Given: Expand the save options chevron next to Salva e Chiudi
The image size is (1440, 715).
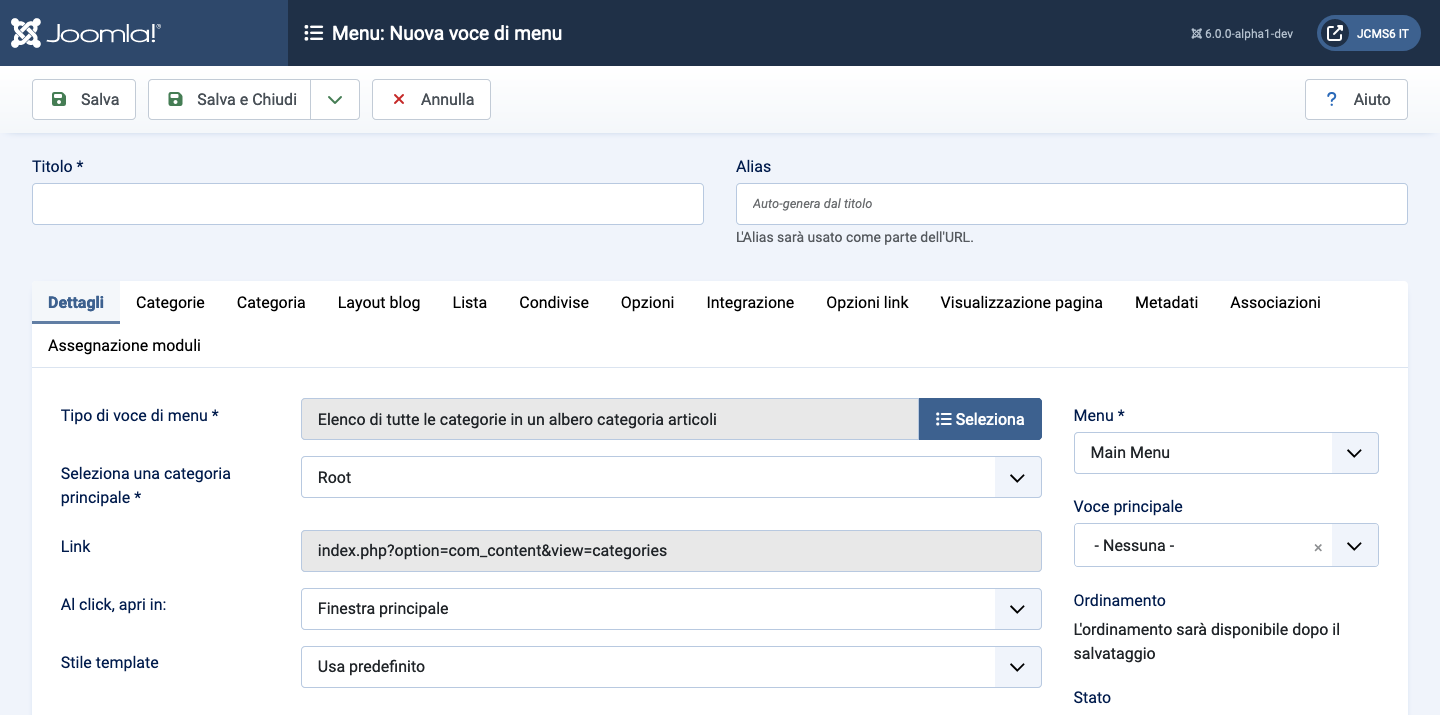Looking at the screenshot, I should [335, 99].
